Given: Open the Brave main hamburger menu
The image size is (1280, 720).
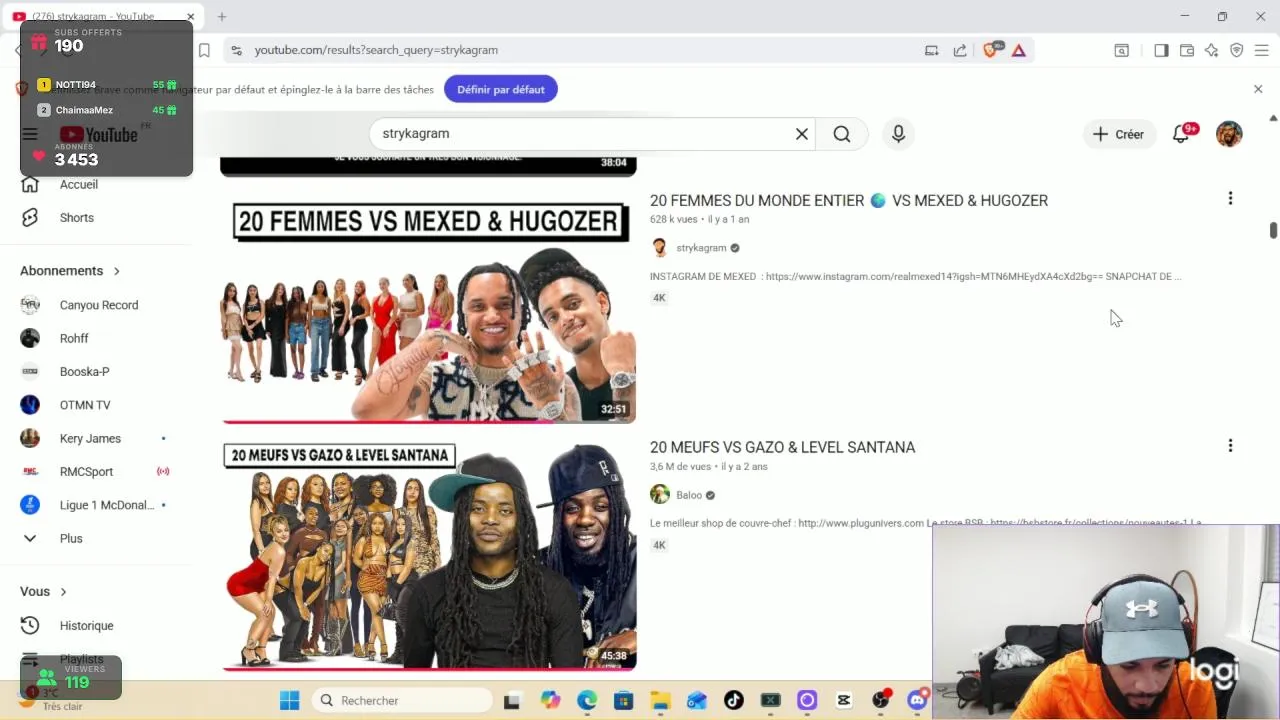Looking at the screenshot, I should click(1262, 50).
